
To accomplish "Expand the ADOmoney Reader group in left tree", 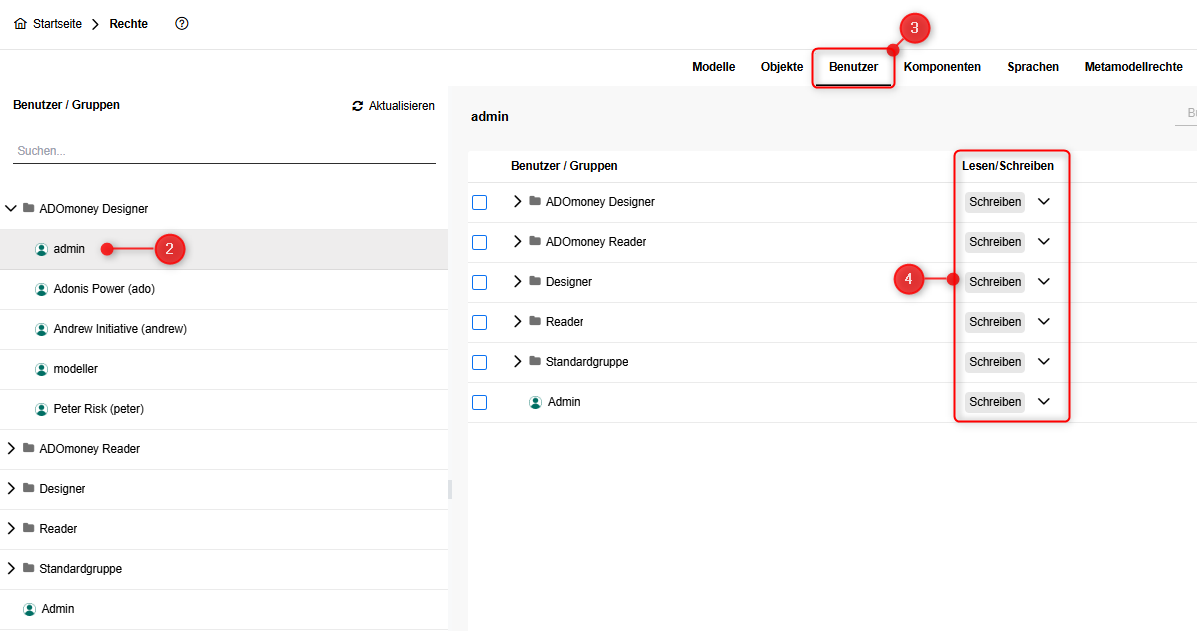I will (11, 449).
